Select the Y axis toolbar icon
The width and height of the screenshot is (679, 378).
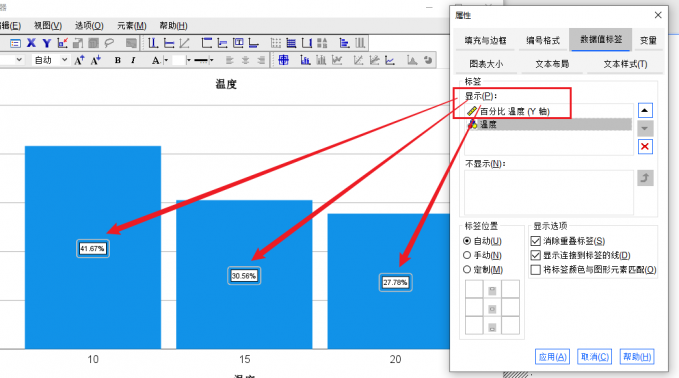pyautogui.click(x=47, y=43)
